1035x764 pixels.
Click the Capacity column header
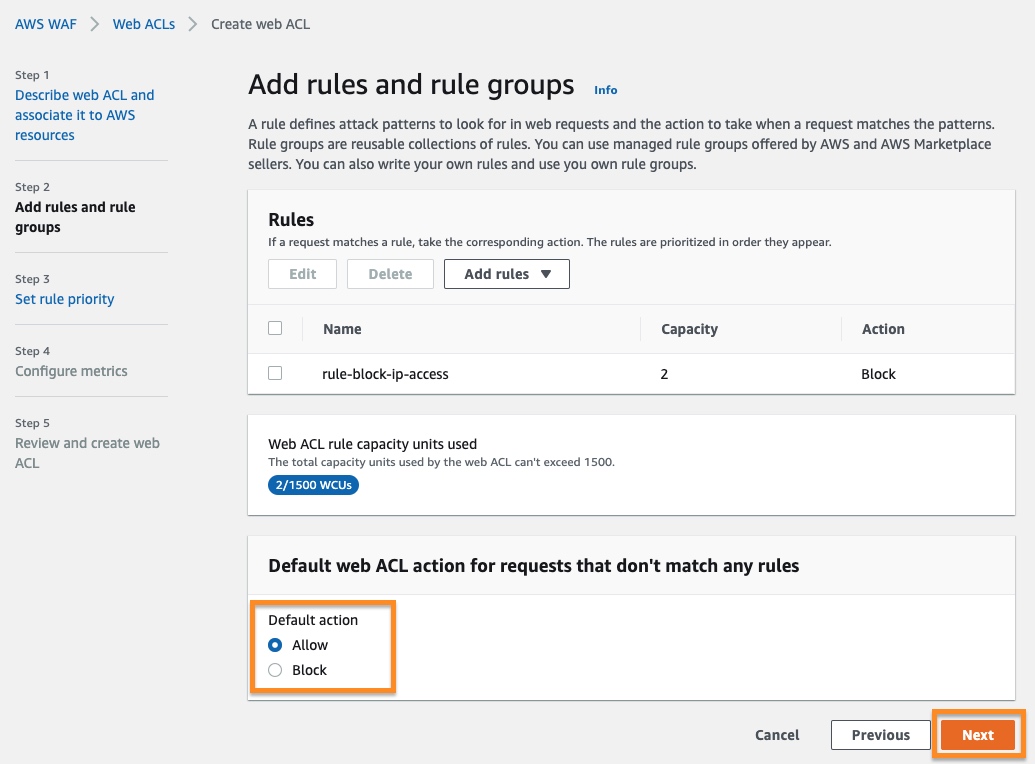click(x=689, y=329)
